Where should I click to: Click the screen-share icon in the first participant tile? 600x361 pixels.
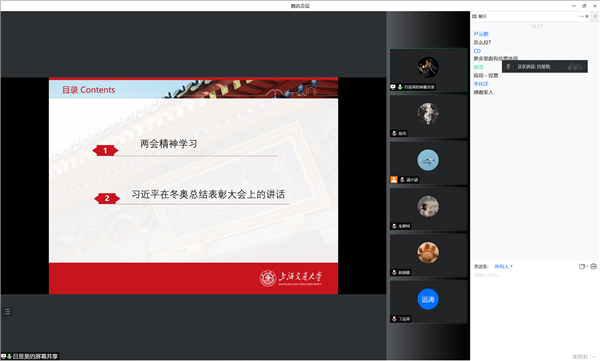pos(393,87)
